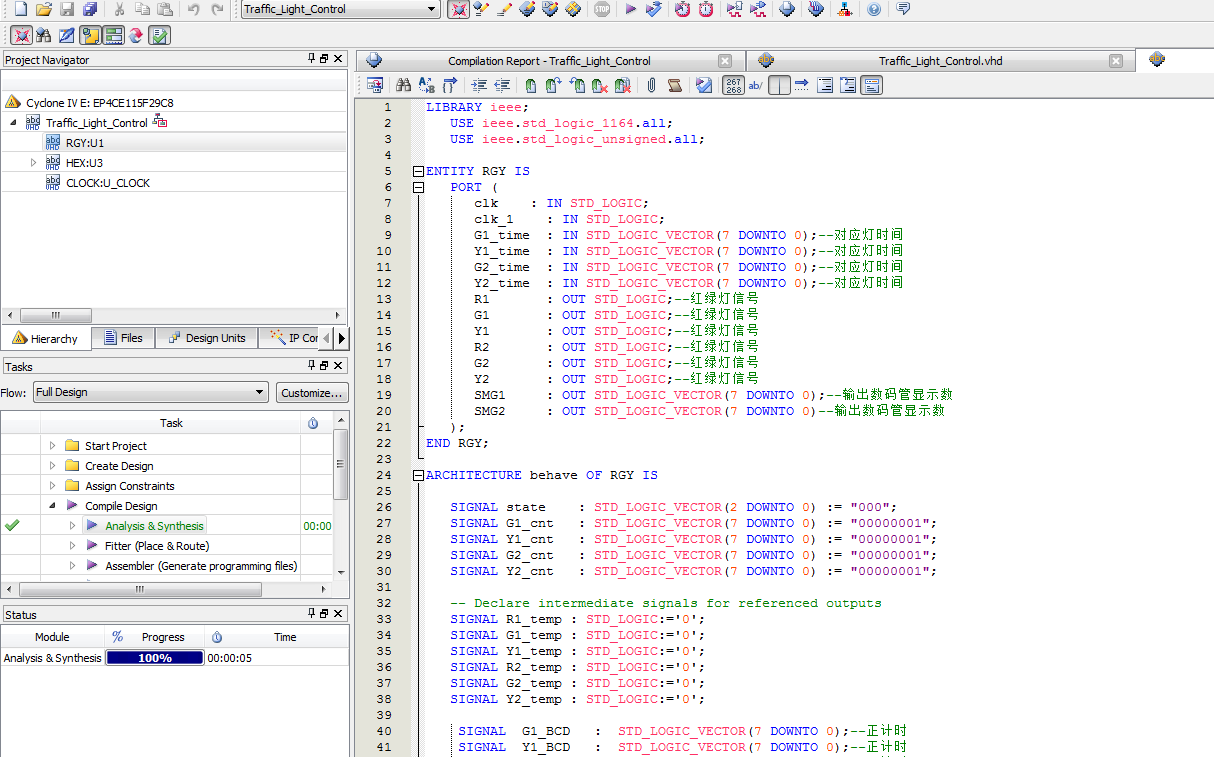The height and width of the screenshot is (757, 1214).
Task: Switch to the Files tab
Action: pos(123,338)
